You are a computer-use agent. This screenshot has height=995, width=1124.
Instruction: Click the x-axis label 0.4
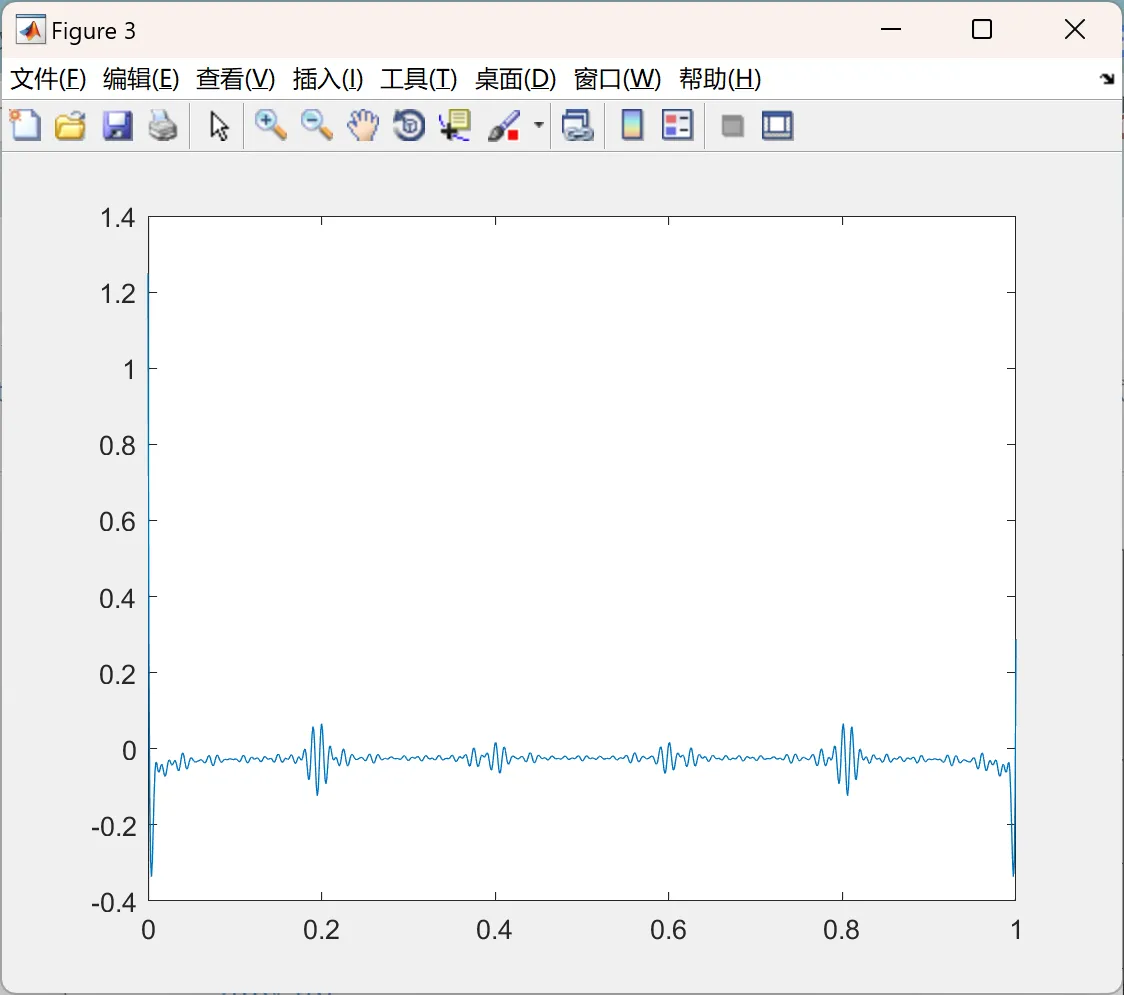coord(495,930)
